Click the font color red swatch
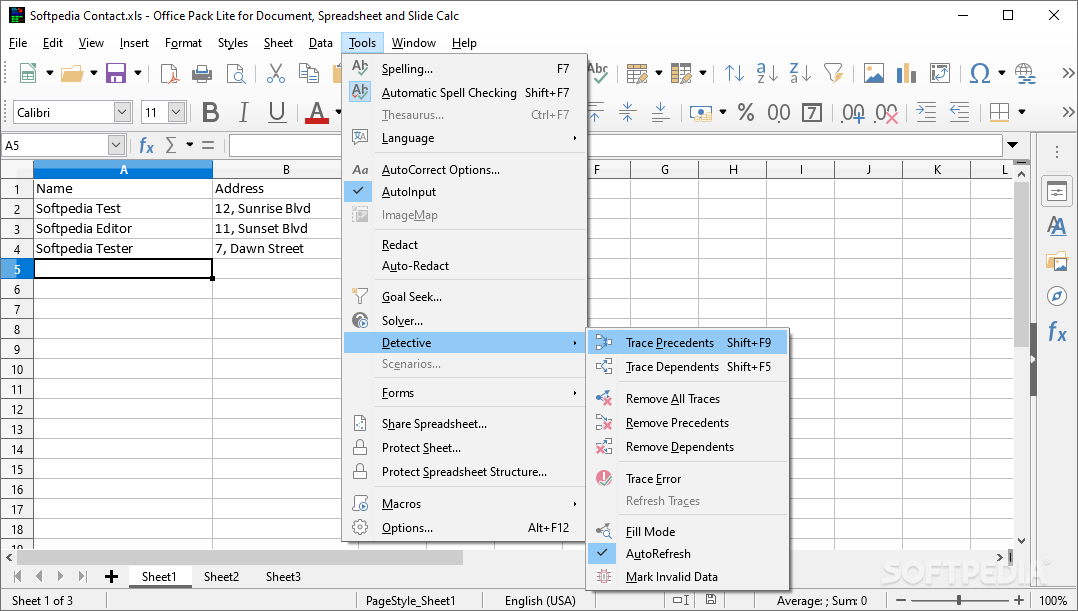This screenshot has height=611, width=1078. click(x=317, y=121)
